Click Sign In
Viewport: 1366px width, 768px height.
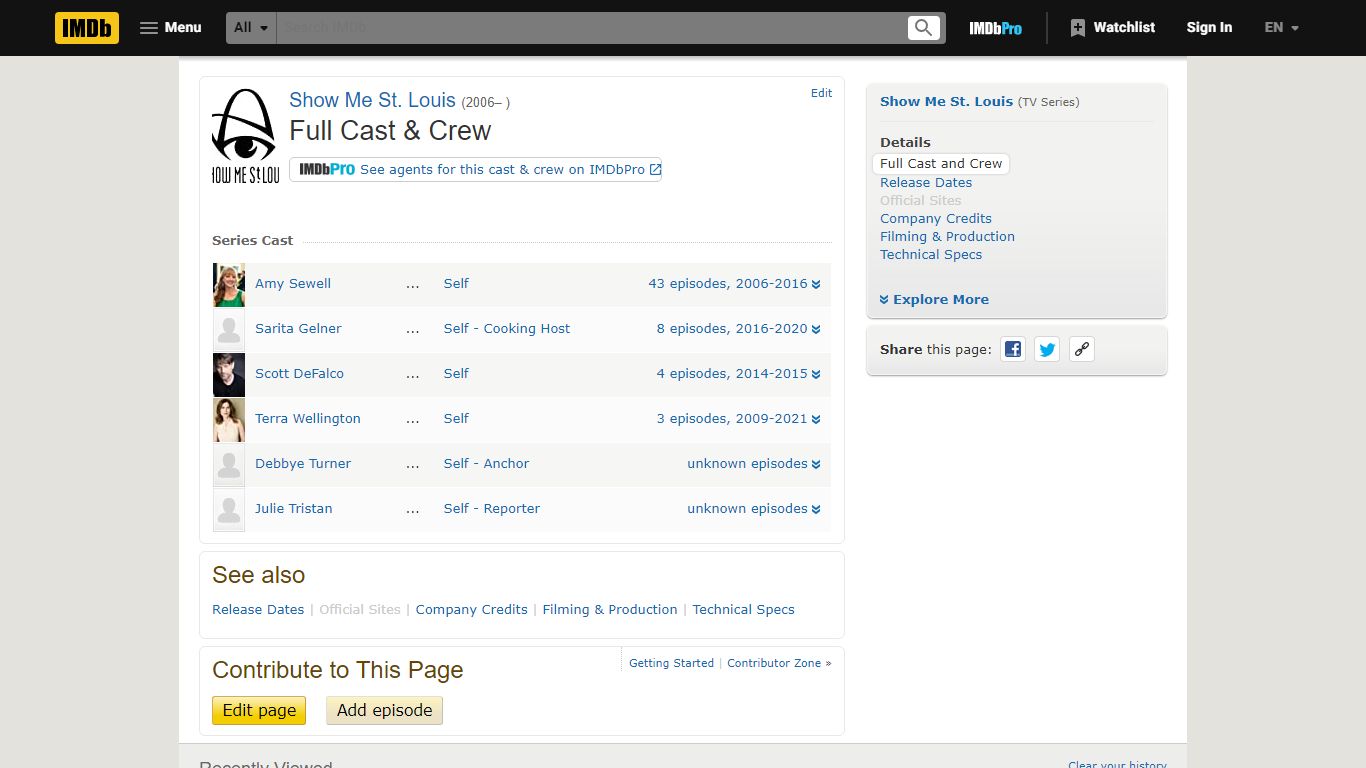point(1209,28)
